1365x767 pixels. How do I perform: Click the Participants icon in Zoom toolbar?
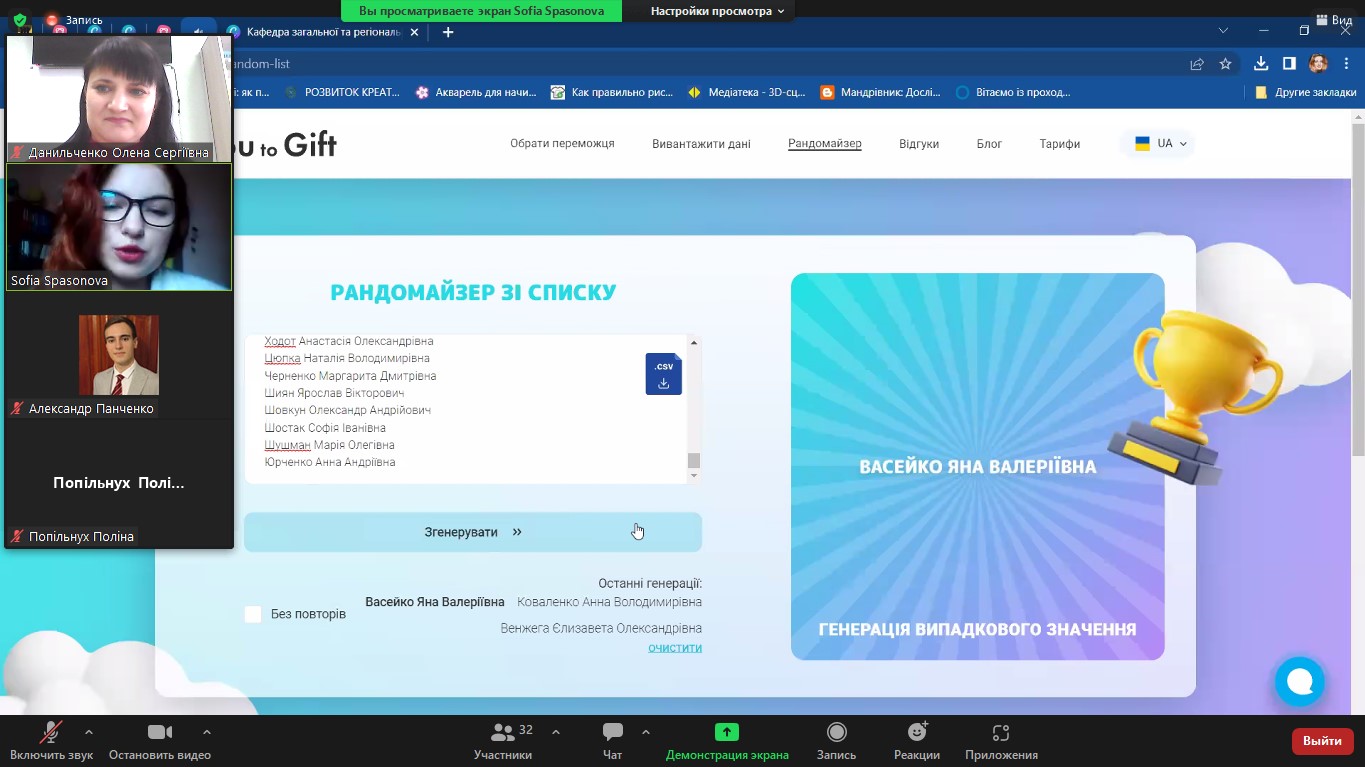[x=503, y=733]
